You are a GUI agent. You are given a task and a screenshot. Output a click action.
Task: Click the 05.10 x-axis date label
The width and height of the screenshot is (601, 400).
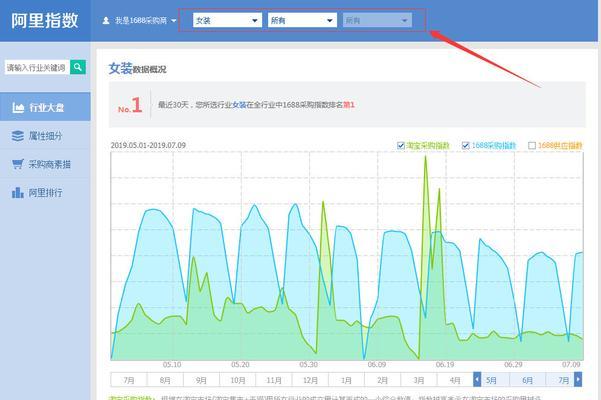coord(172,364)
